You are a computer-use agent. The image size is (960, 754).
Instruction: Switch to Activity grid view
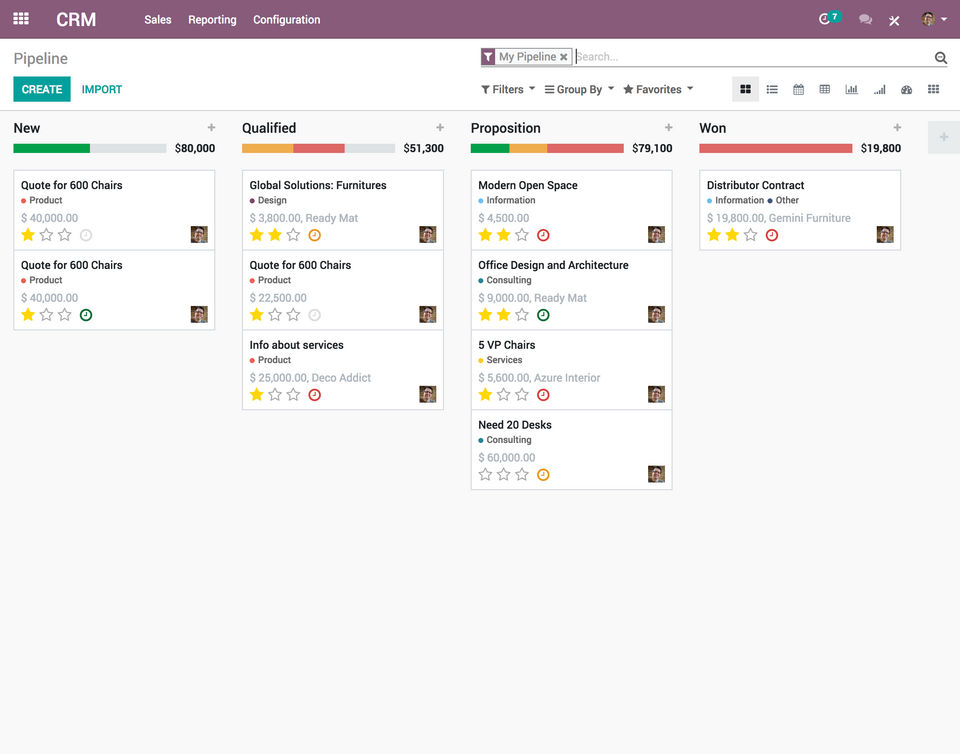933,89
